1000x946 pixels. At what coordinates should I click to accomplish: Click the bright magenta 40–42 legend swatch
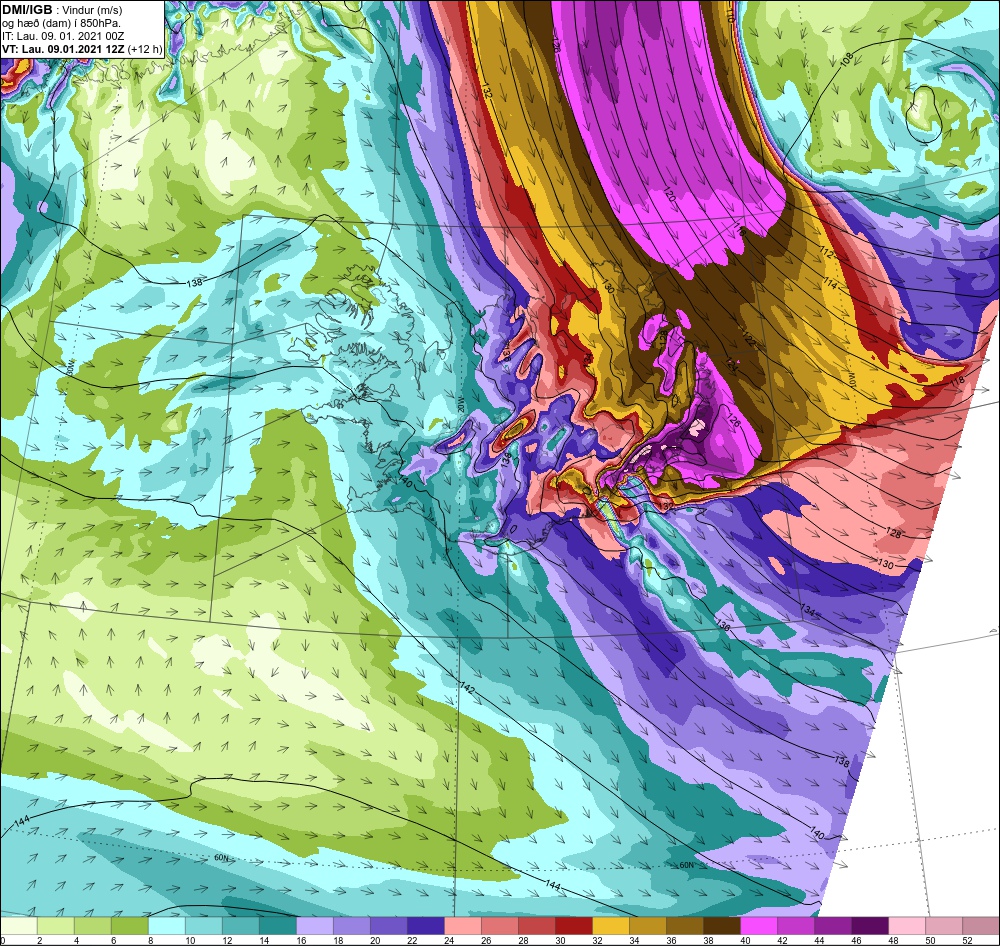pyautogui.click(x=759, y=925)
